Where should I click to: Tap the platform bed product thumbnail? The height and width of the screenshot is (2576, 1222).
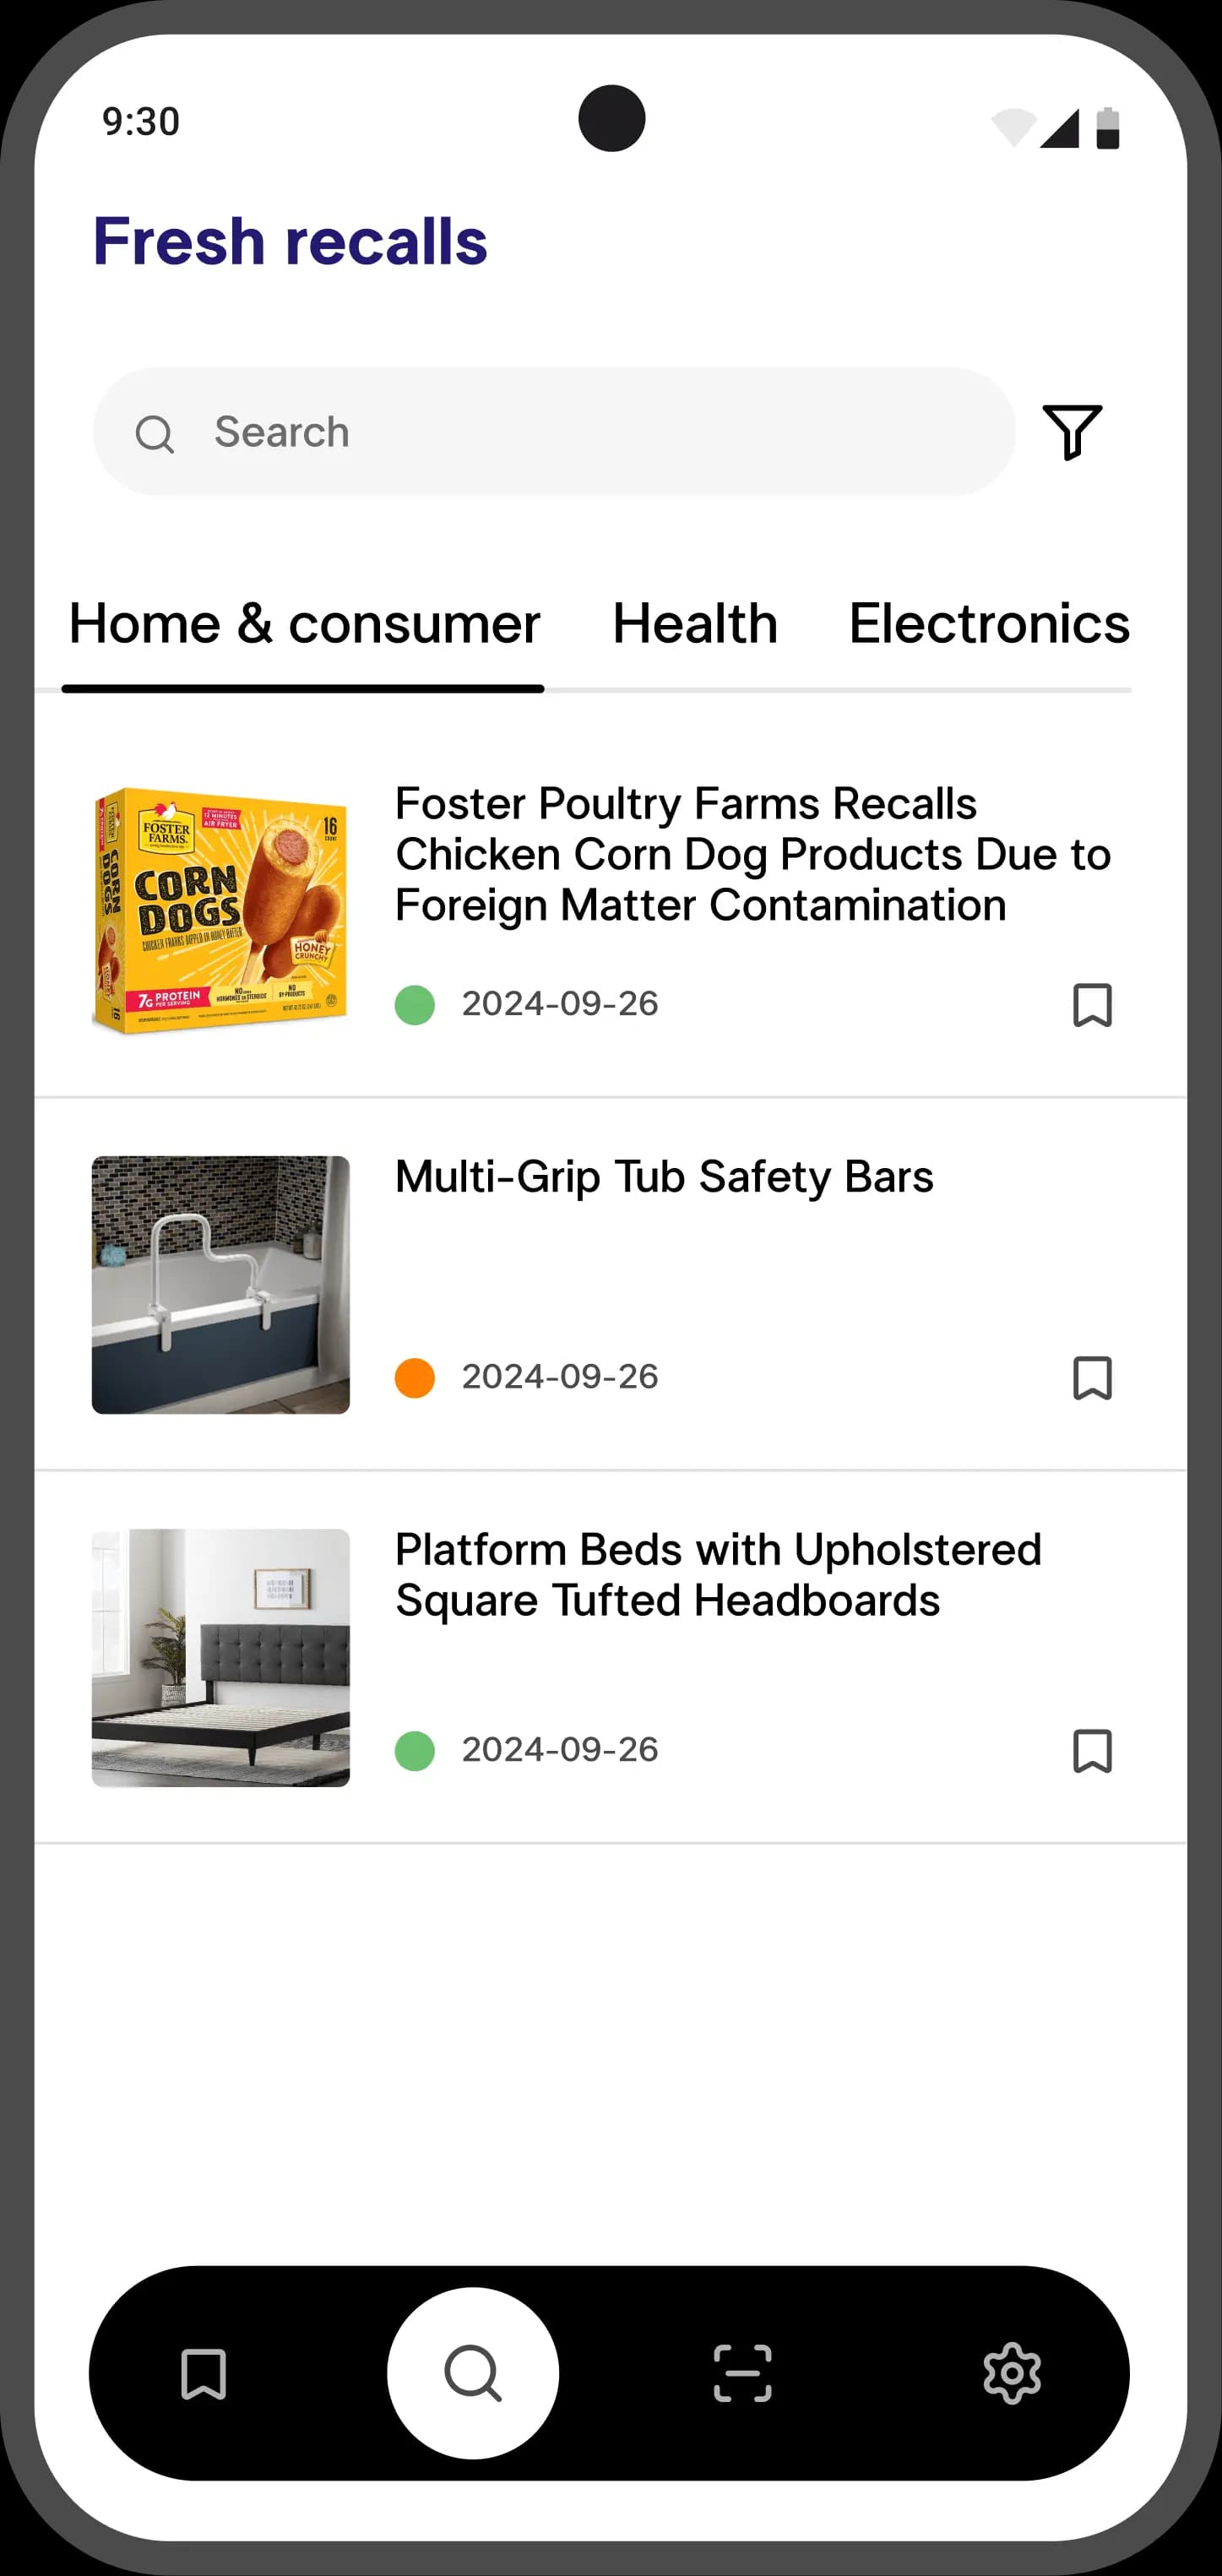click(221, 1658)
